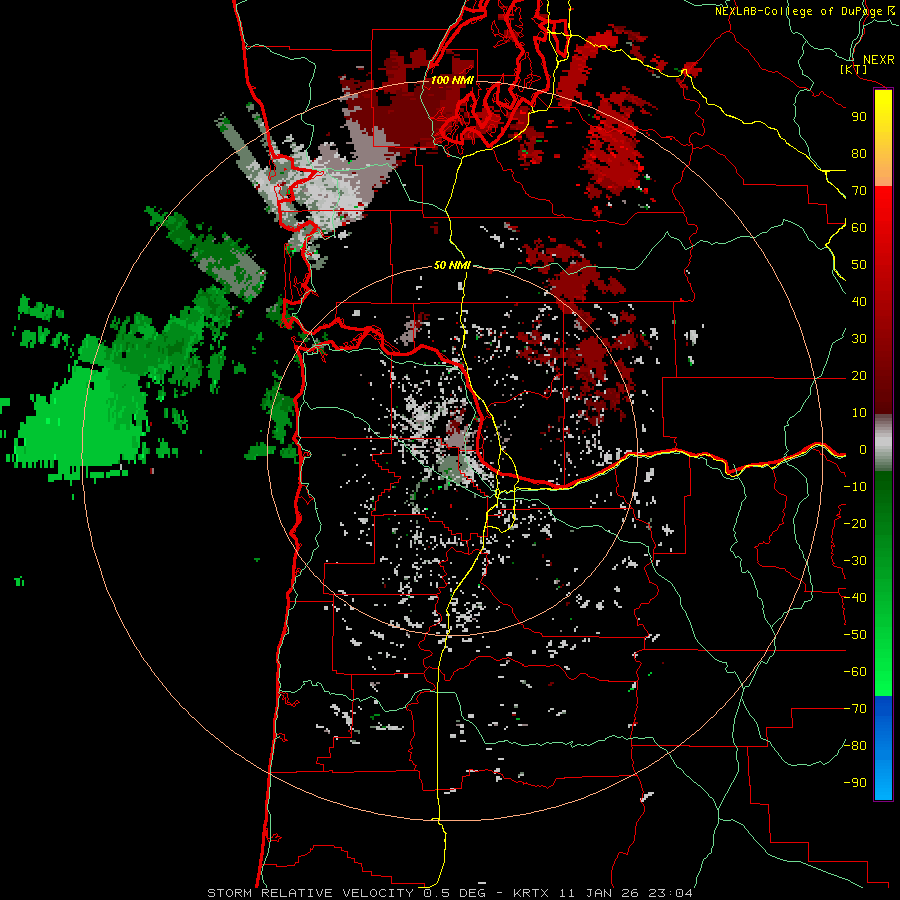This screenshot has width=900, height=900.
Task: Click the -50 value on the velocity scale
Action: click(855, 635)
